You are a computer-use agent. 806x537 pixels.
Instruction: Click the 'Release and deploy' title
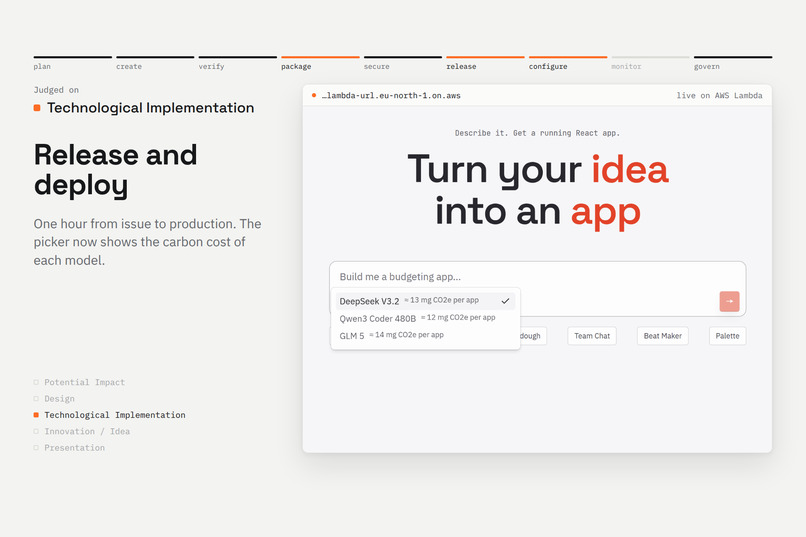tap(116, 170)
